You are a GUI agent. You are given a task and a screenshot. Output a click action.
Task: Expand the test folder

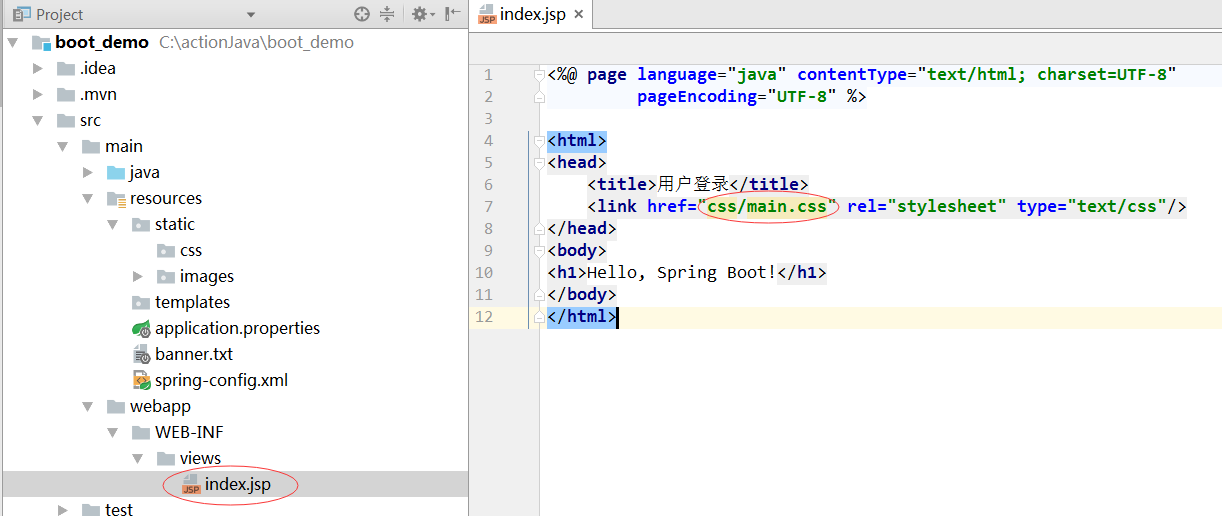[x=63, y=510]
